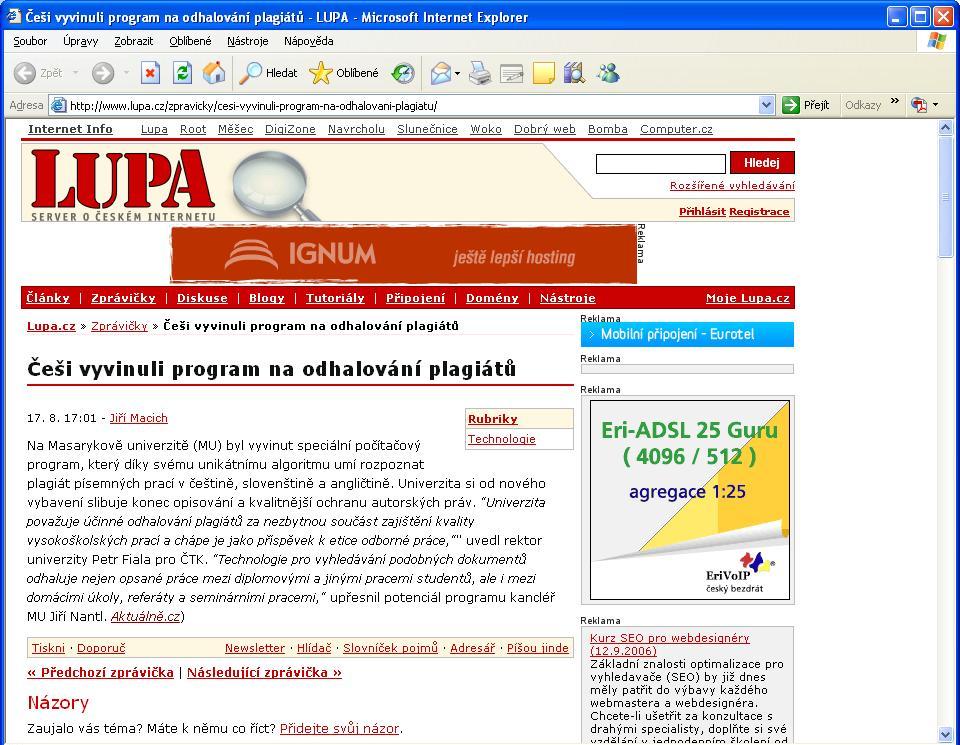Open the Discuss yellow note icon
The height and width of the screenshot is (745, 960).
click(544, 73)
